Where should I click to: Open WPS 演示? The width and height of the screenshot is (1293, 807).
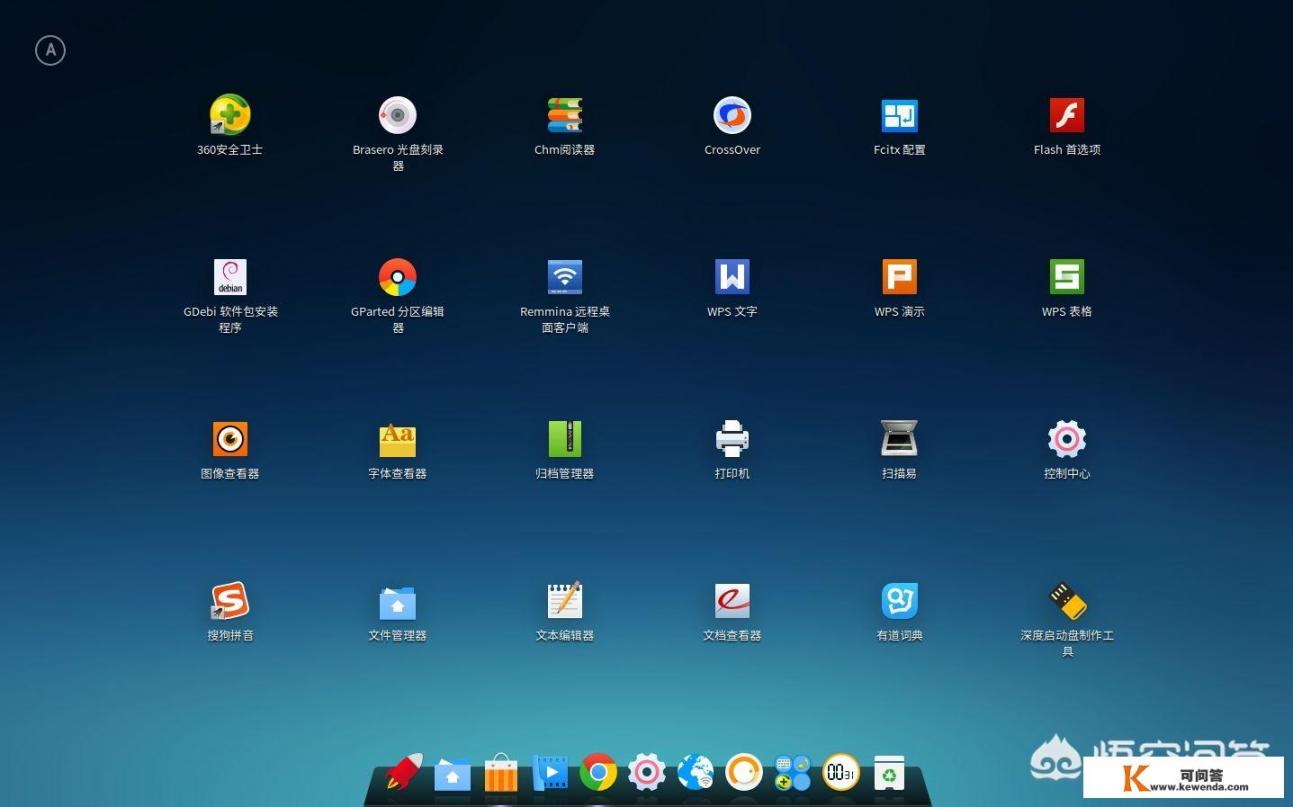pyautogui.click(x=899, y=277)
